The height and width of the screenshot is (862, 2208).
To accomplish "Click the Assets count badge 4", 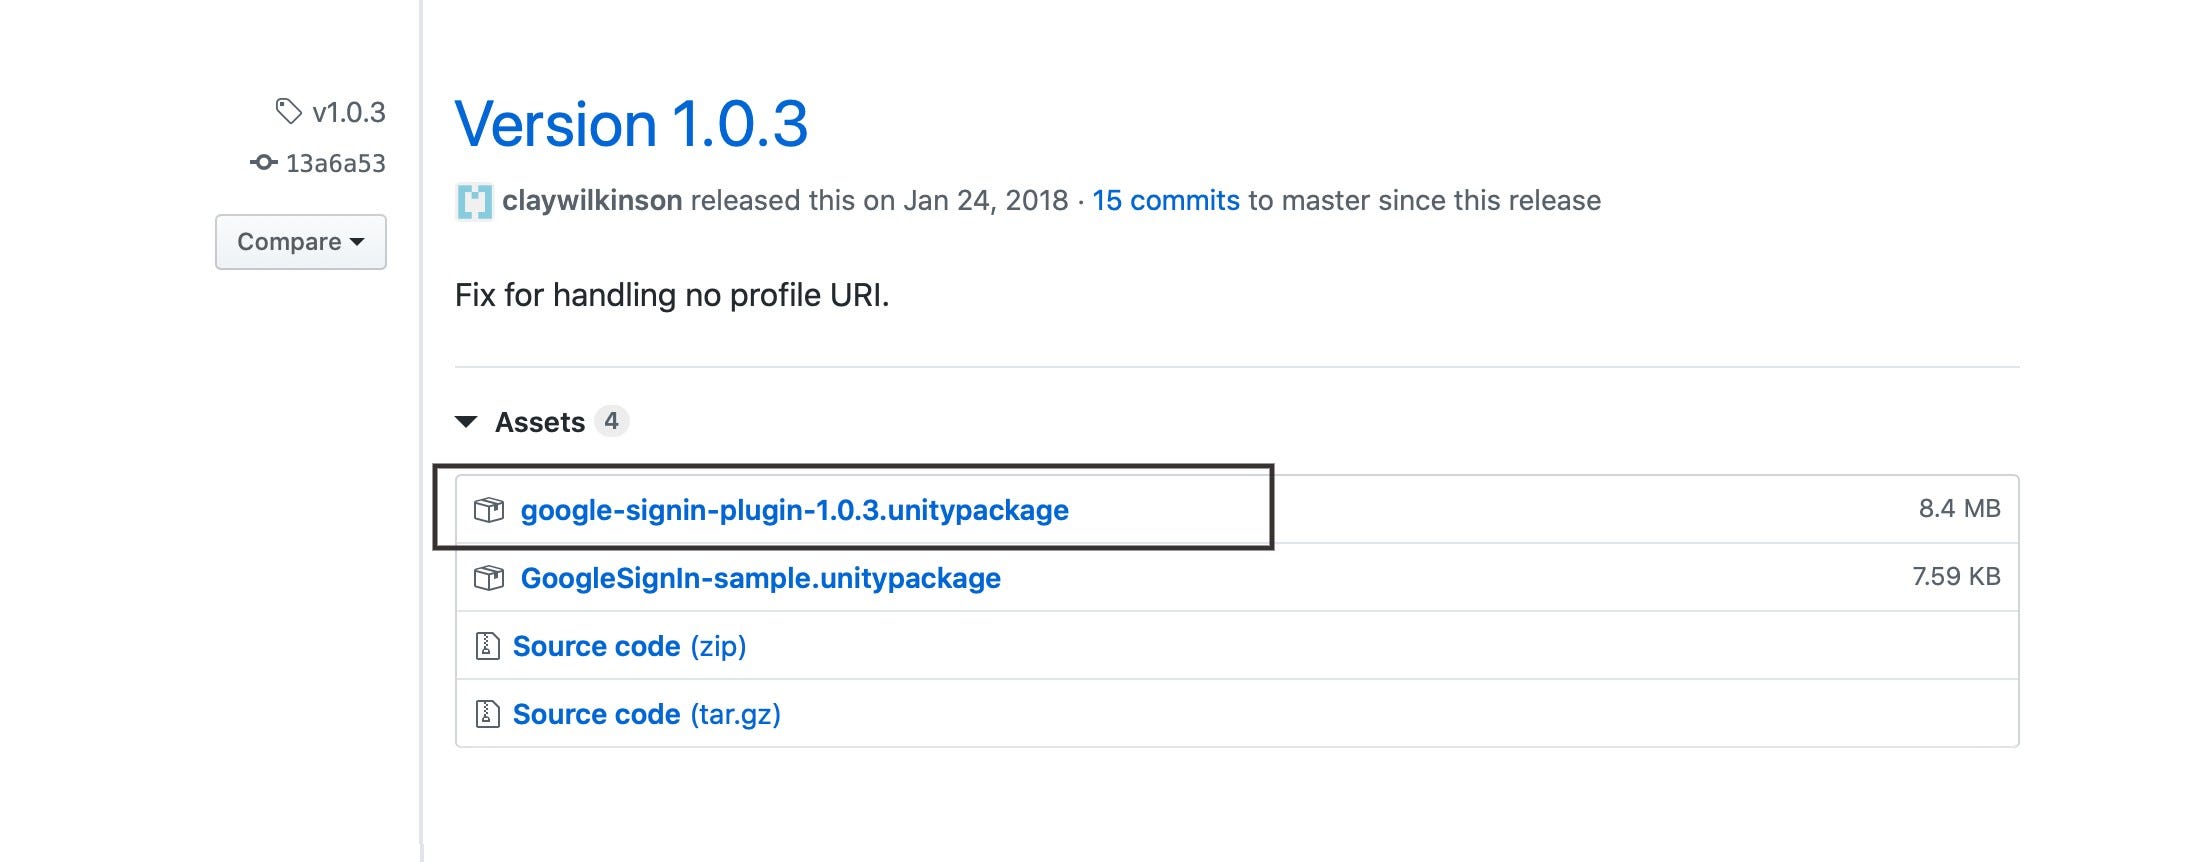I will click(x=611, y=421).
